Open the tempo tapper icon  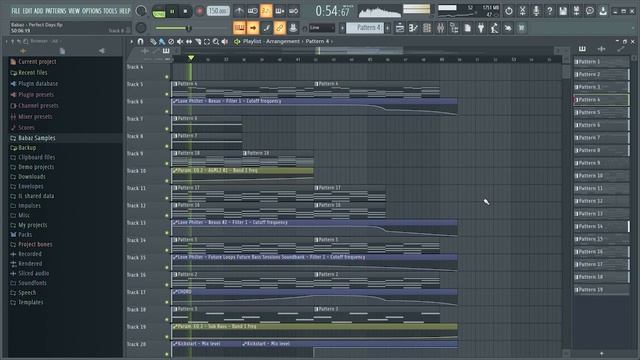[x=494, y=28]
